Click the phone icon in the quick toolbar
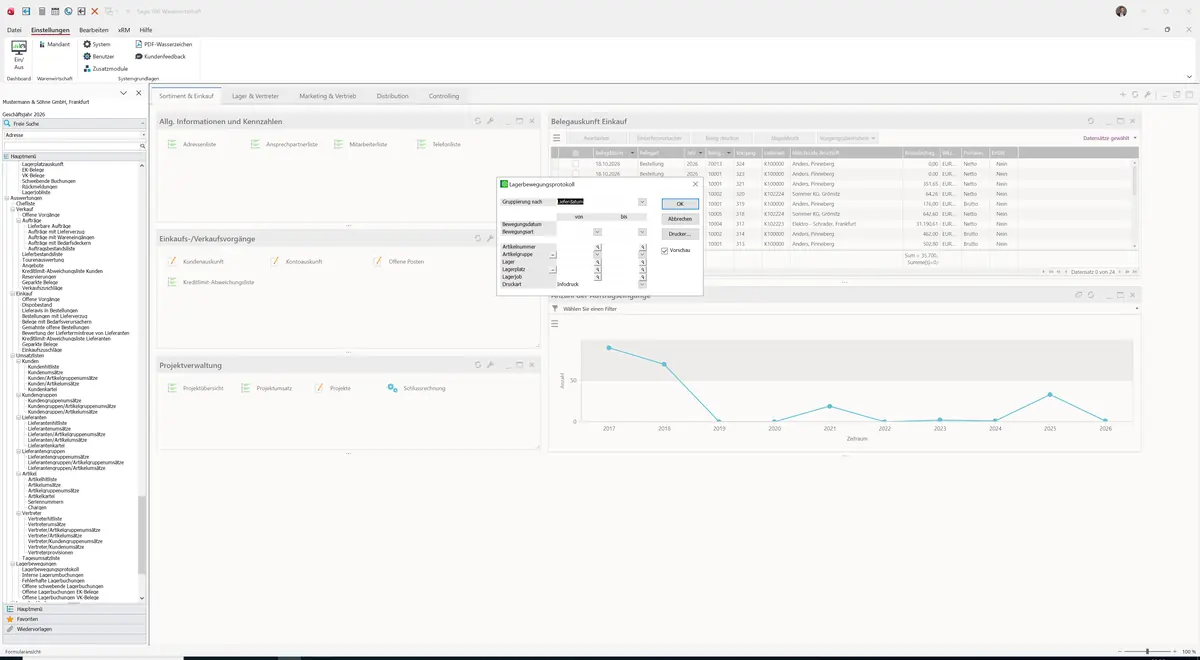The width and height of the screenshot is (1200, 660). [68, 11]
